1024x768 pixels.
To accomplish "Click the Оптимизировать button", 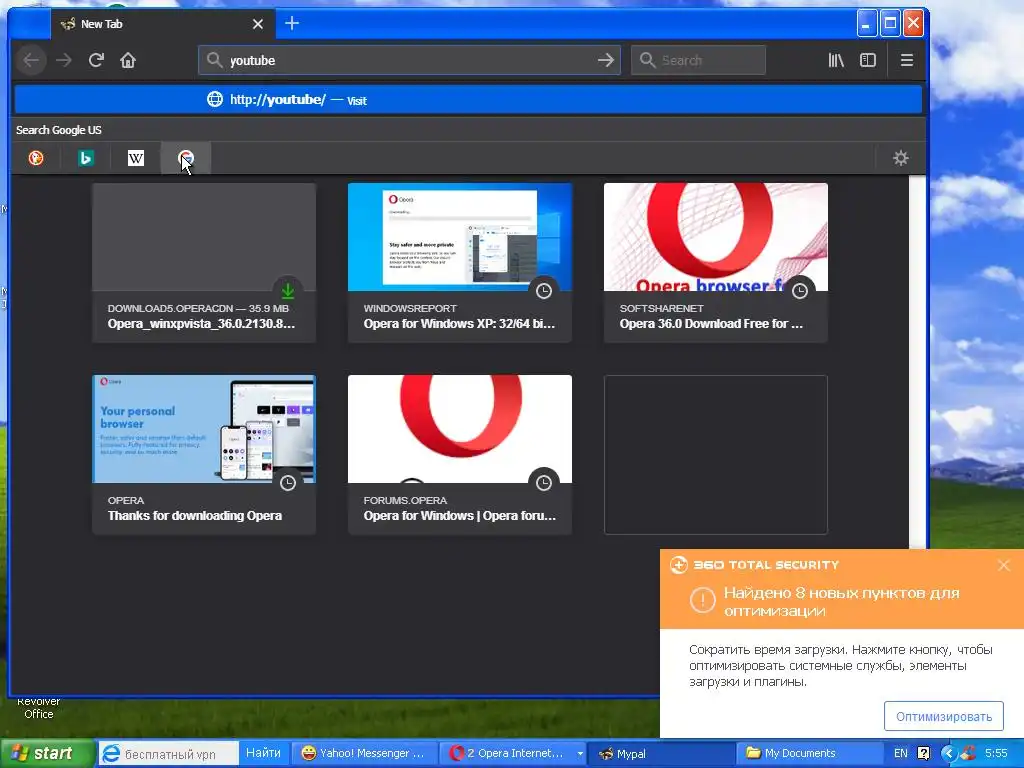I will tap(944, 716).
